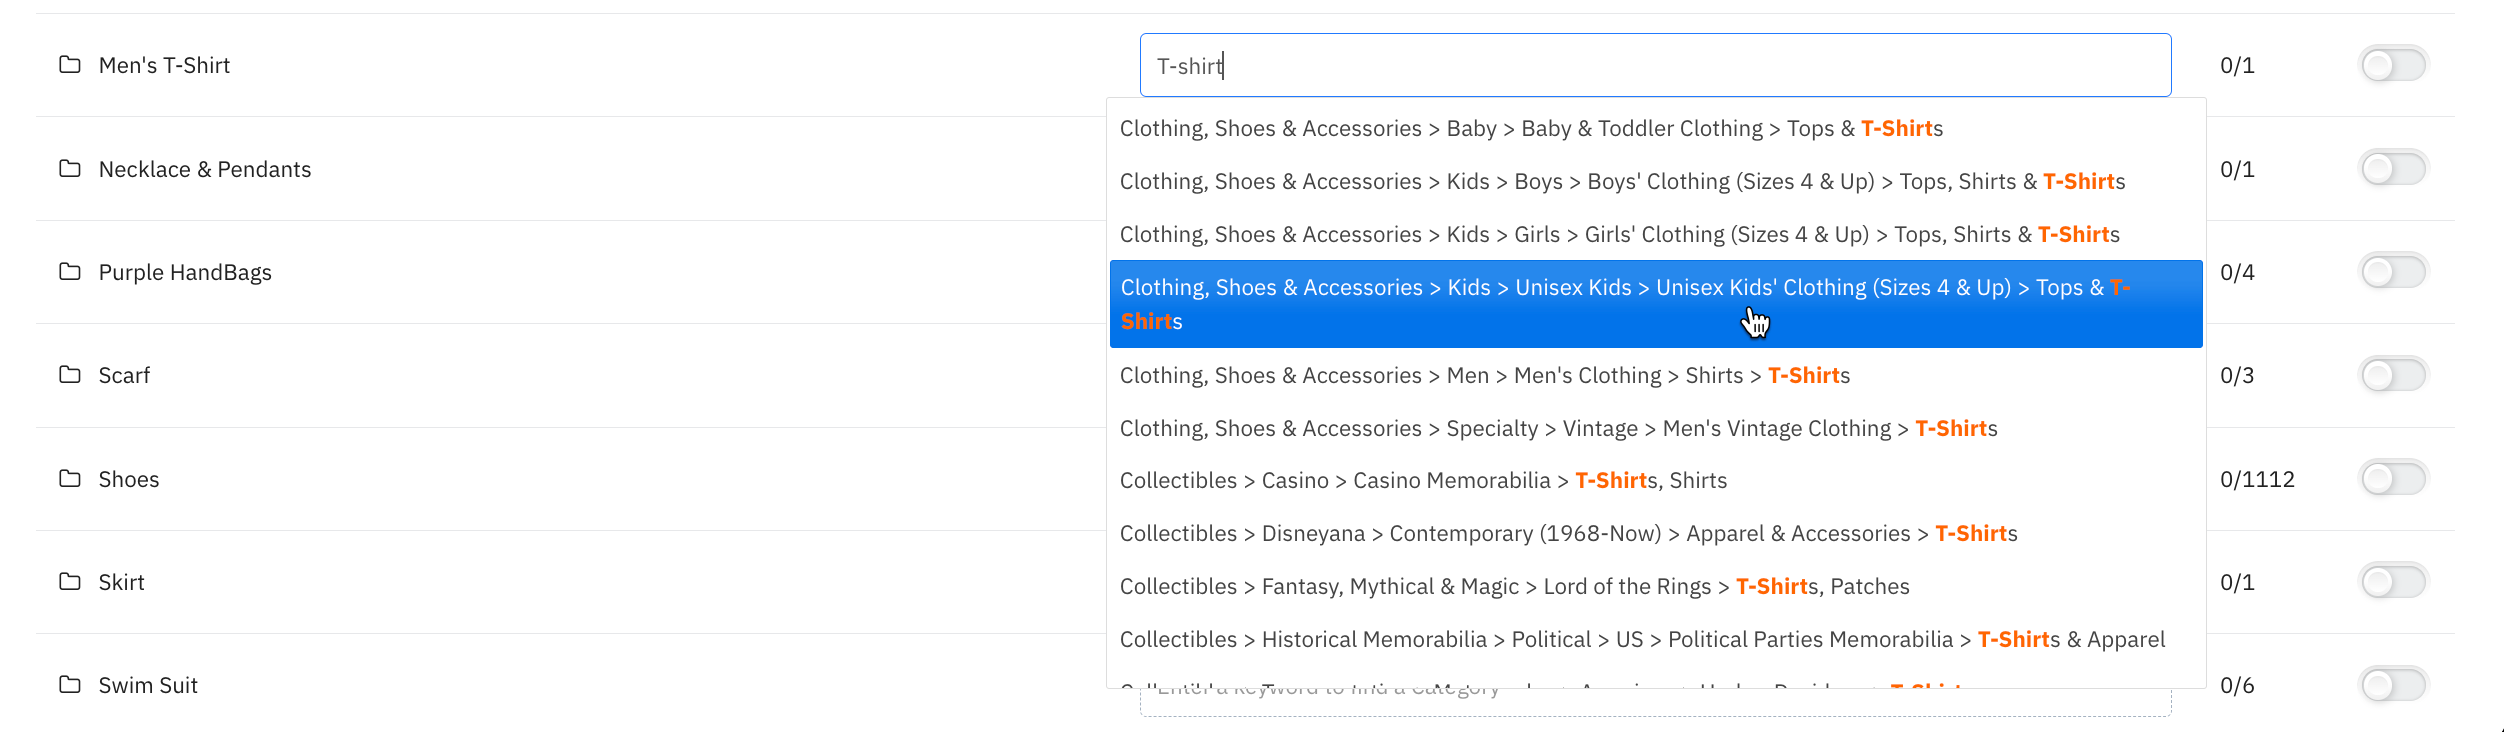Screen dimensions: 2504x732
Task: Click the Shoes category name
Action: (129, 479)
